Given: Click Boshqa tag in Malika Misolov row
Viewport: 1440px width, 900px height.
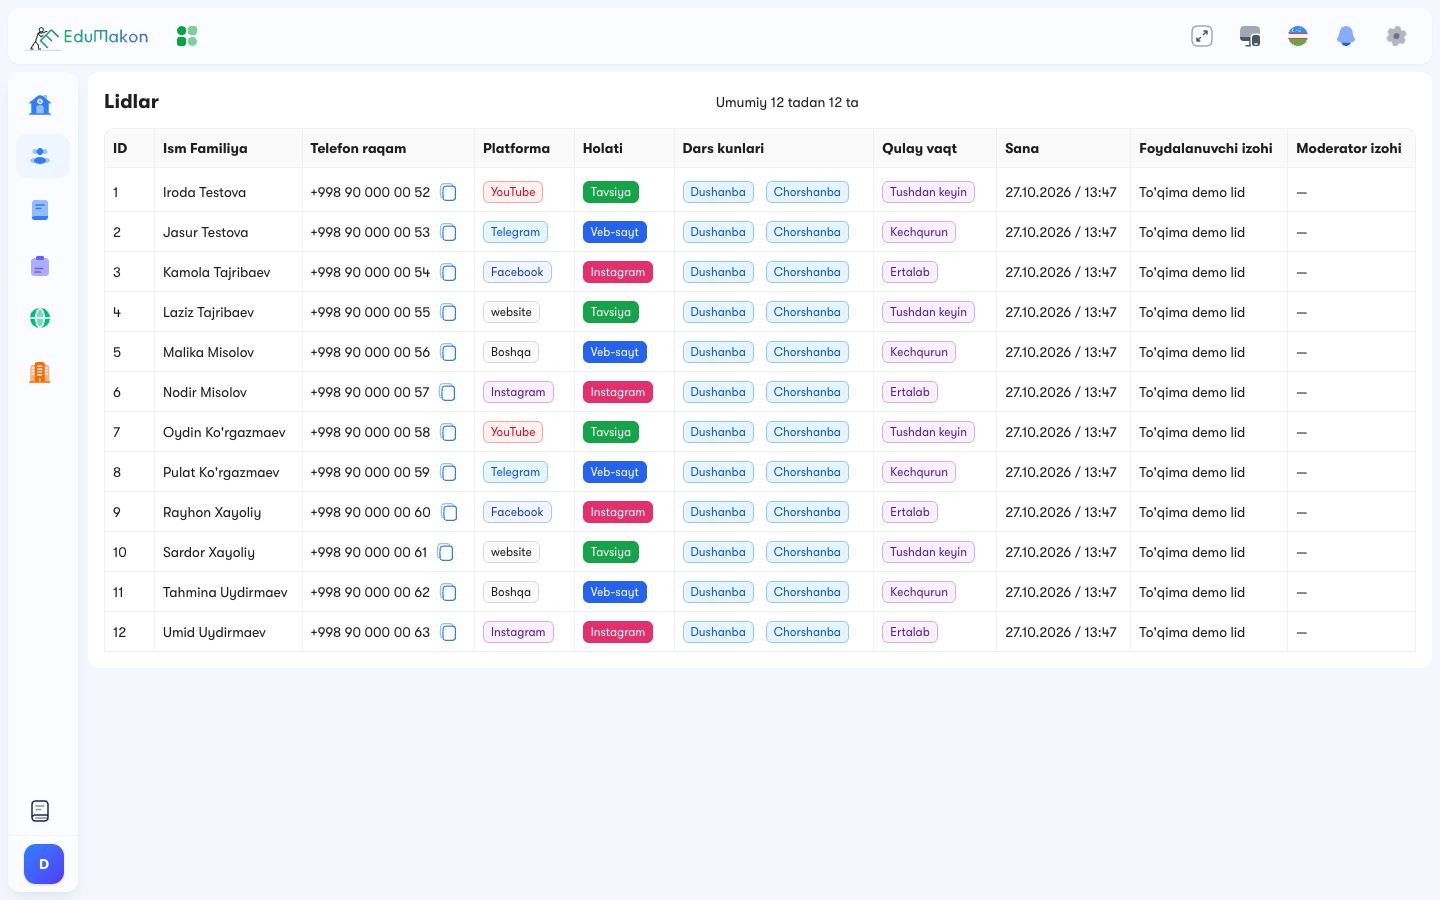Looking at the screenshot, I should [511, 352].
